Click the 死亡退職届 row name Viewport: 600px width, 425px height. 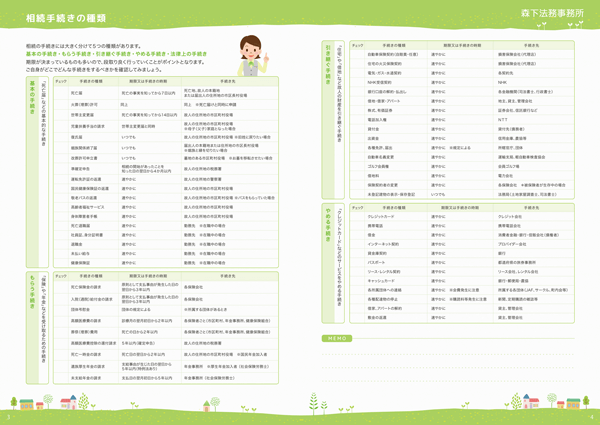pos(80,226)
